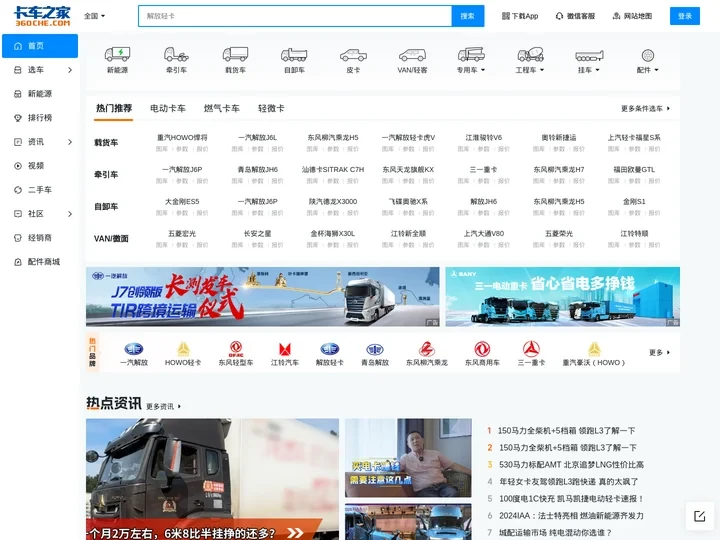This screenshot has width=720, height=540.
Task: Open the SANY 三一电动重卡 banner
Action: pyautogui.click(x=562, y=297)
